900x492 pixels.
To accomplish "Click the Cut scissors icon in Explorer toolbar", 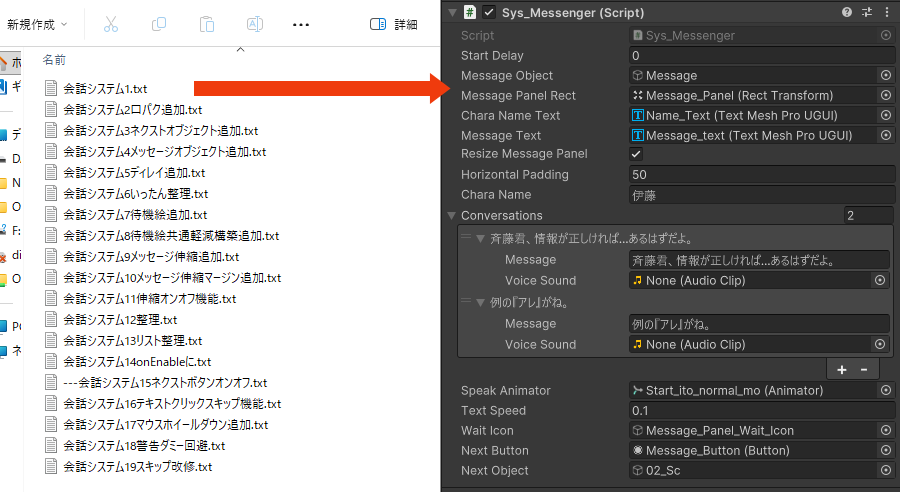I will [x=111, y=24].
